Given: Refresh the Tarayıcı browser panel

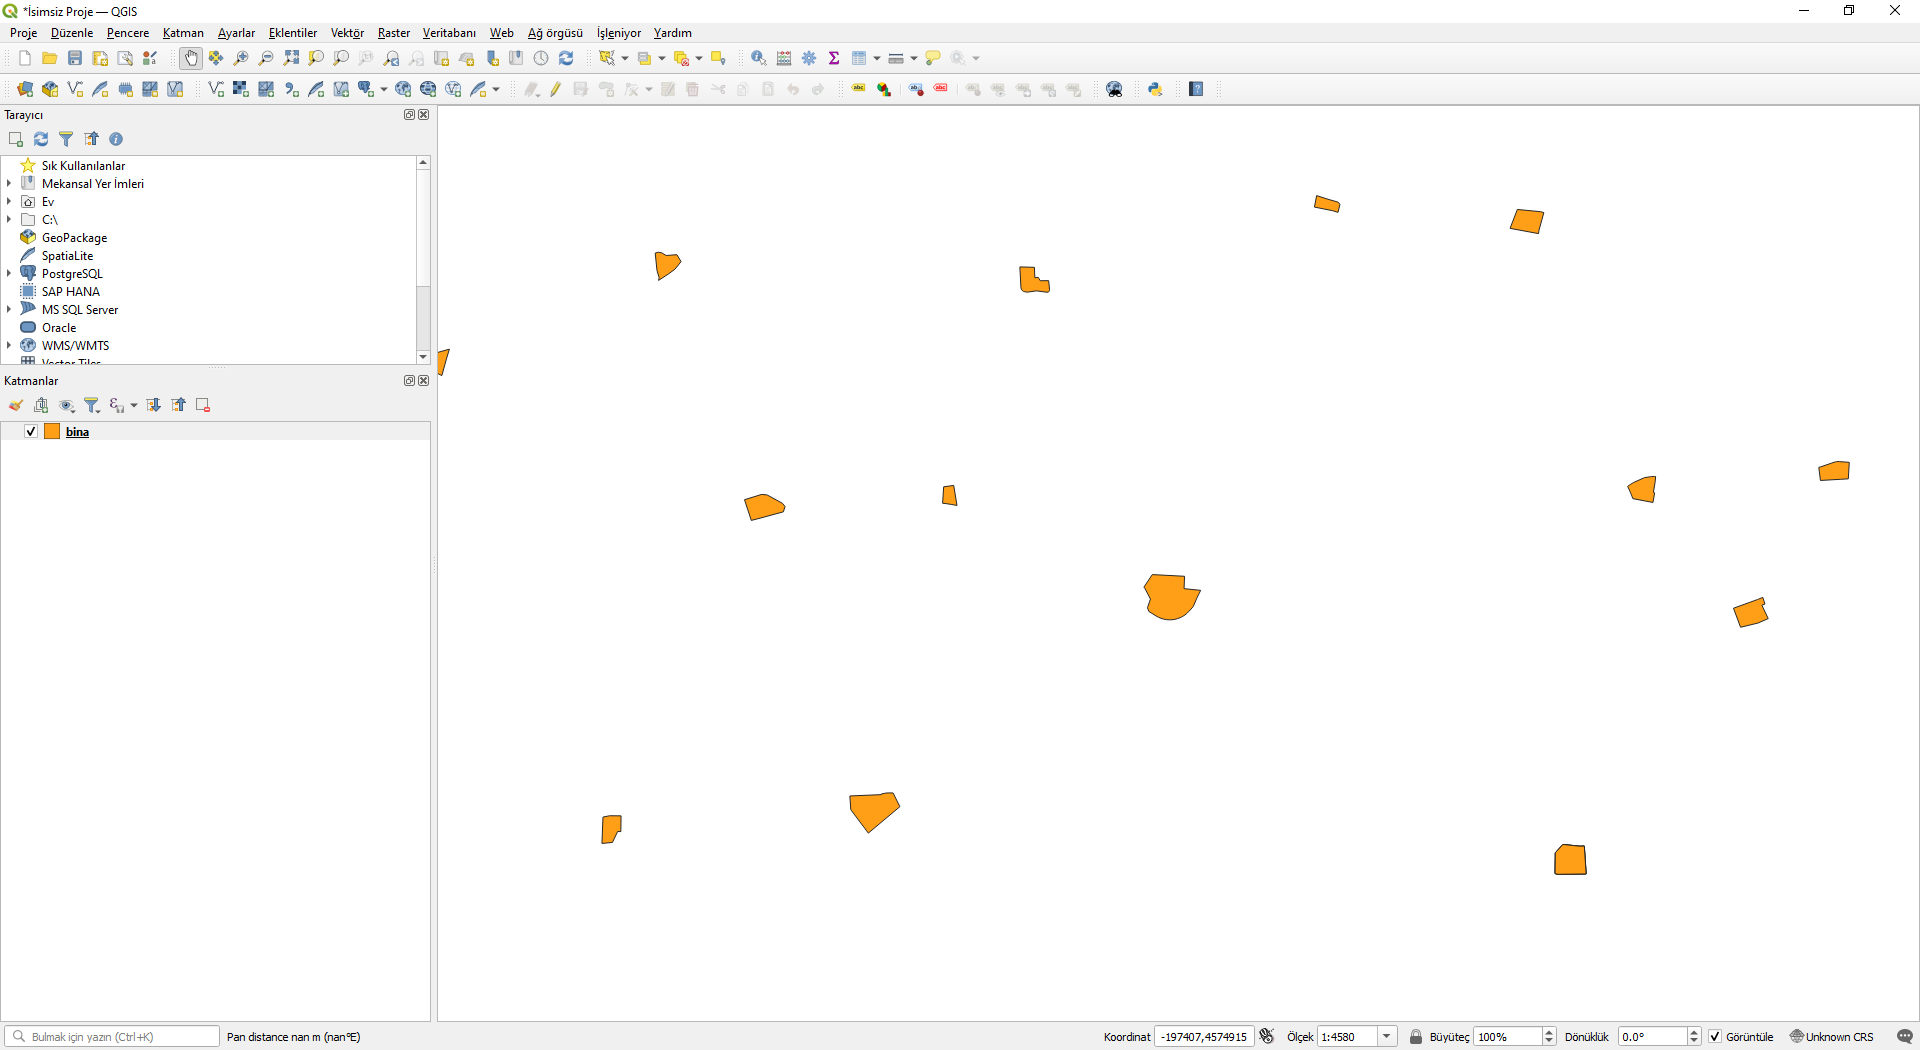Looking at the screenshot, I should point(41,139).
